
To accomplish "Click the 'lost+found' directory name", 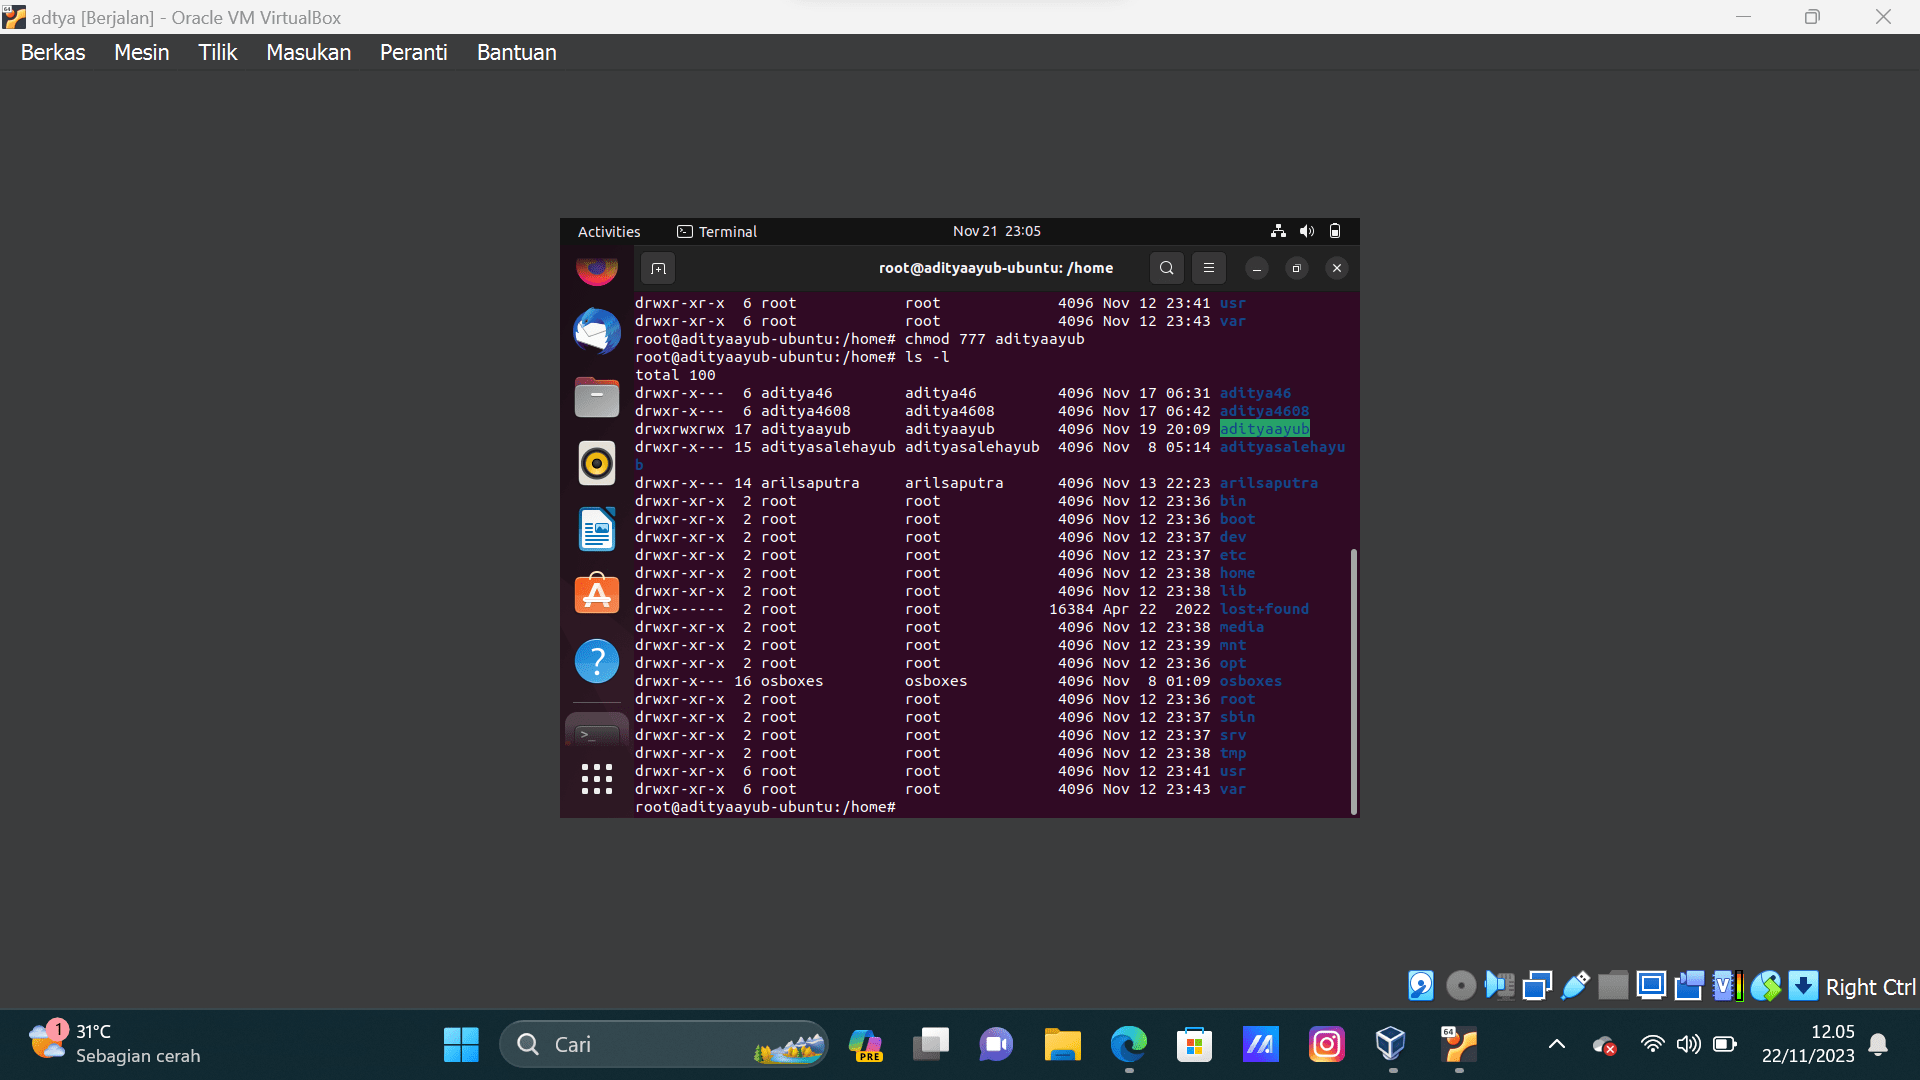I will click(1264, 609).
